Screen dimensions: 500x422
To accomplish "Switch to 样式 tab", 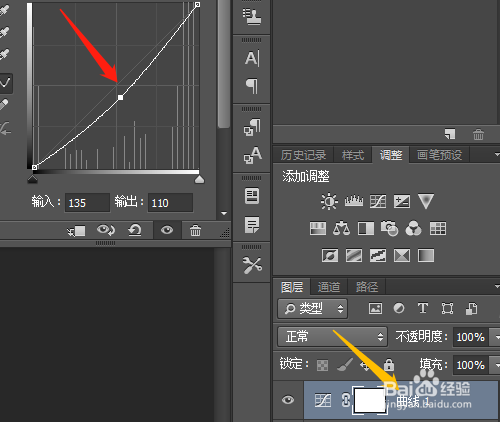I will 353,155.
